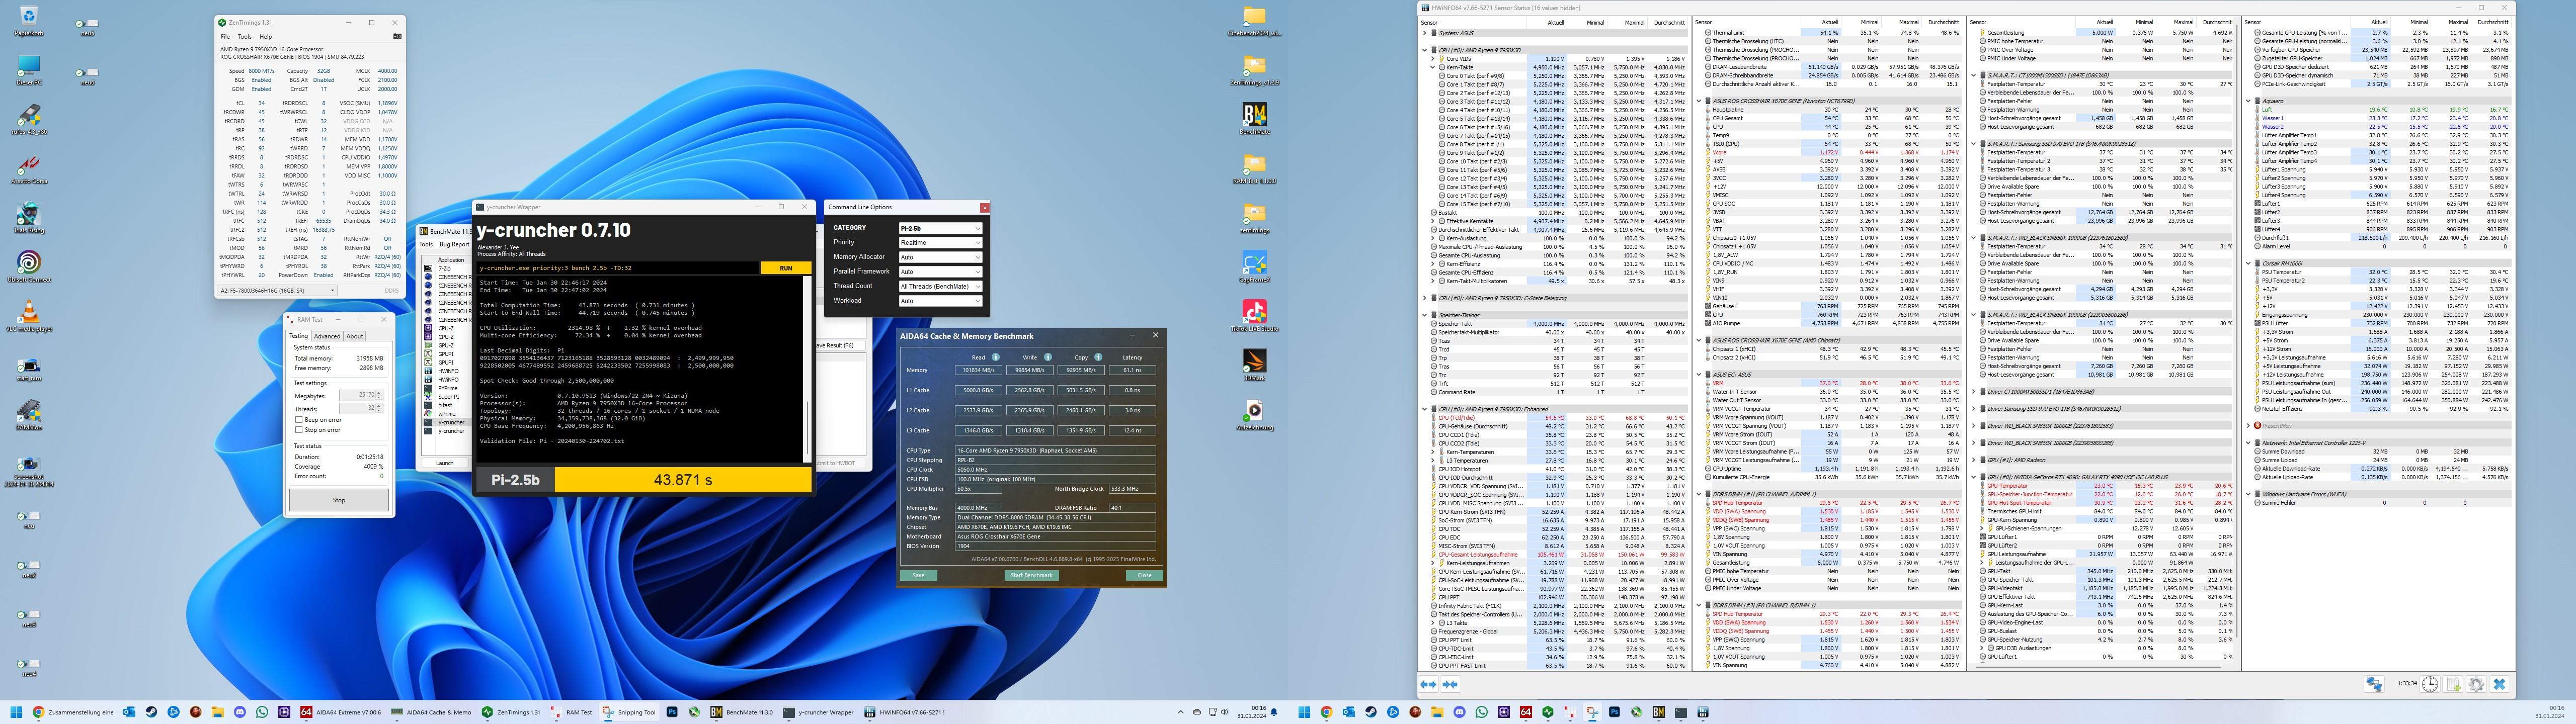This screenshot has width=2576, height=724.
Task: Click HWiNFO expand columns arrows icon
Action: click(1429, 684)
